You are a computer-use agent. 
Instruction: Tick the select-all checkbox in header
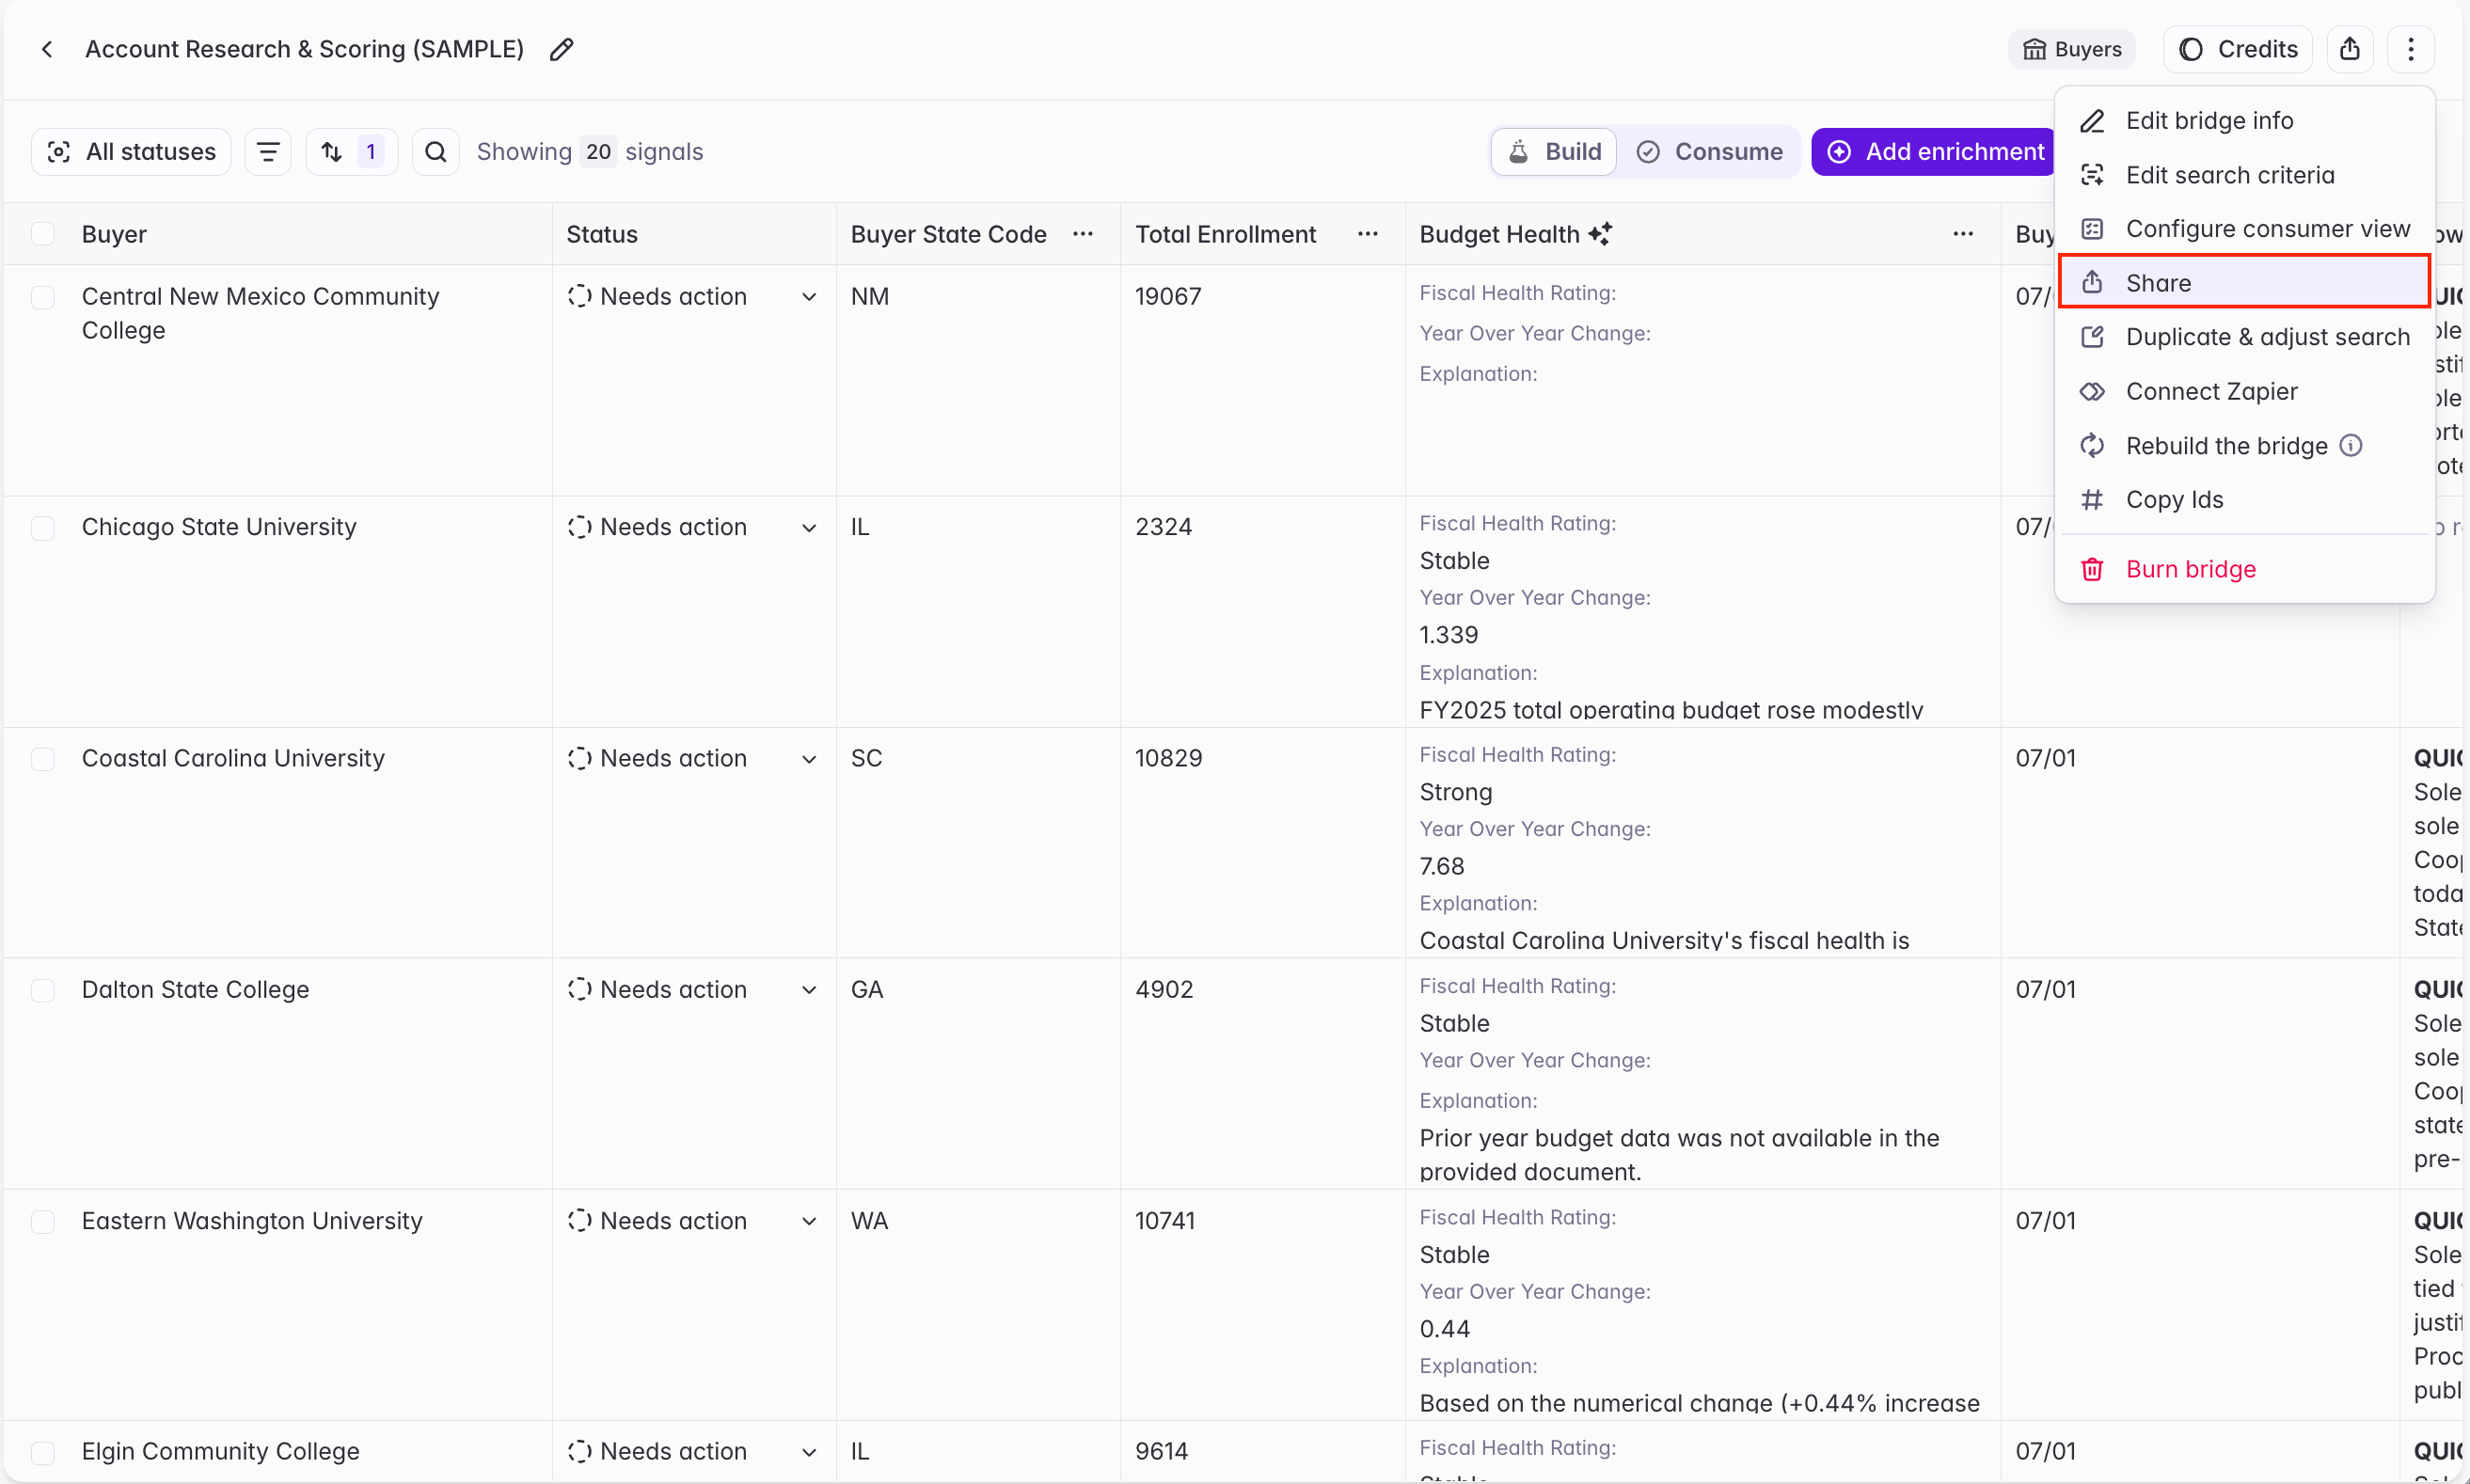[43, 234]
